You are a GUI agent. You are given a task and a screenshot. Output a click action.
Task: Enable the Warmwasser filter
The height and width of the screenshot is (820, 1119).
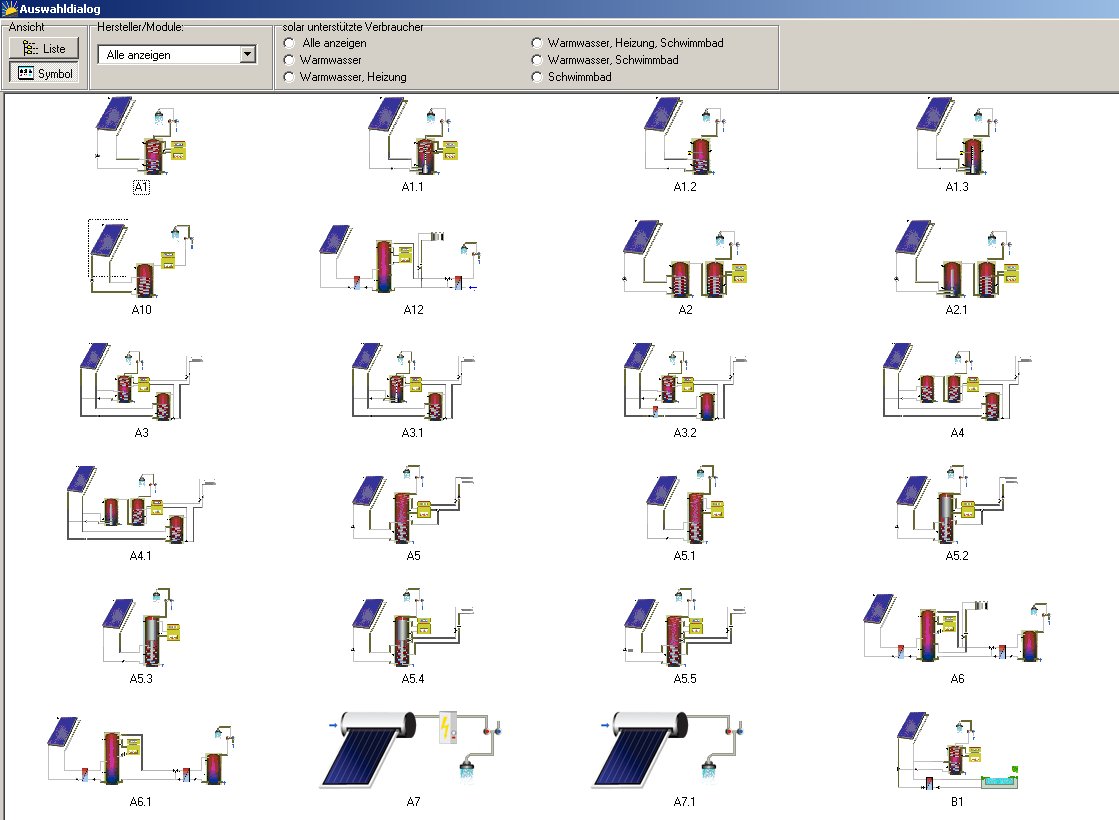289,59
